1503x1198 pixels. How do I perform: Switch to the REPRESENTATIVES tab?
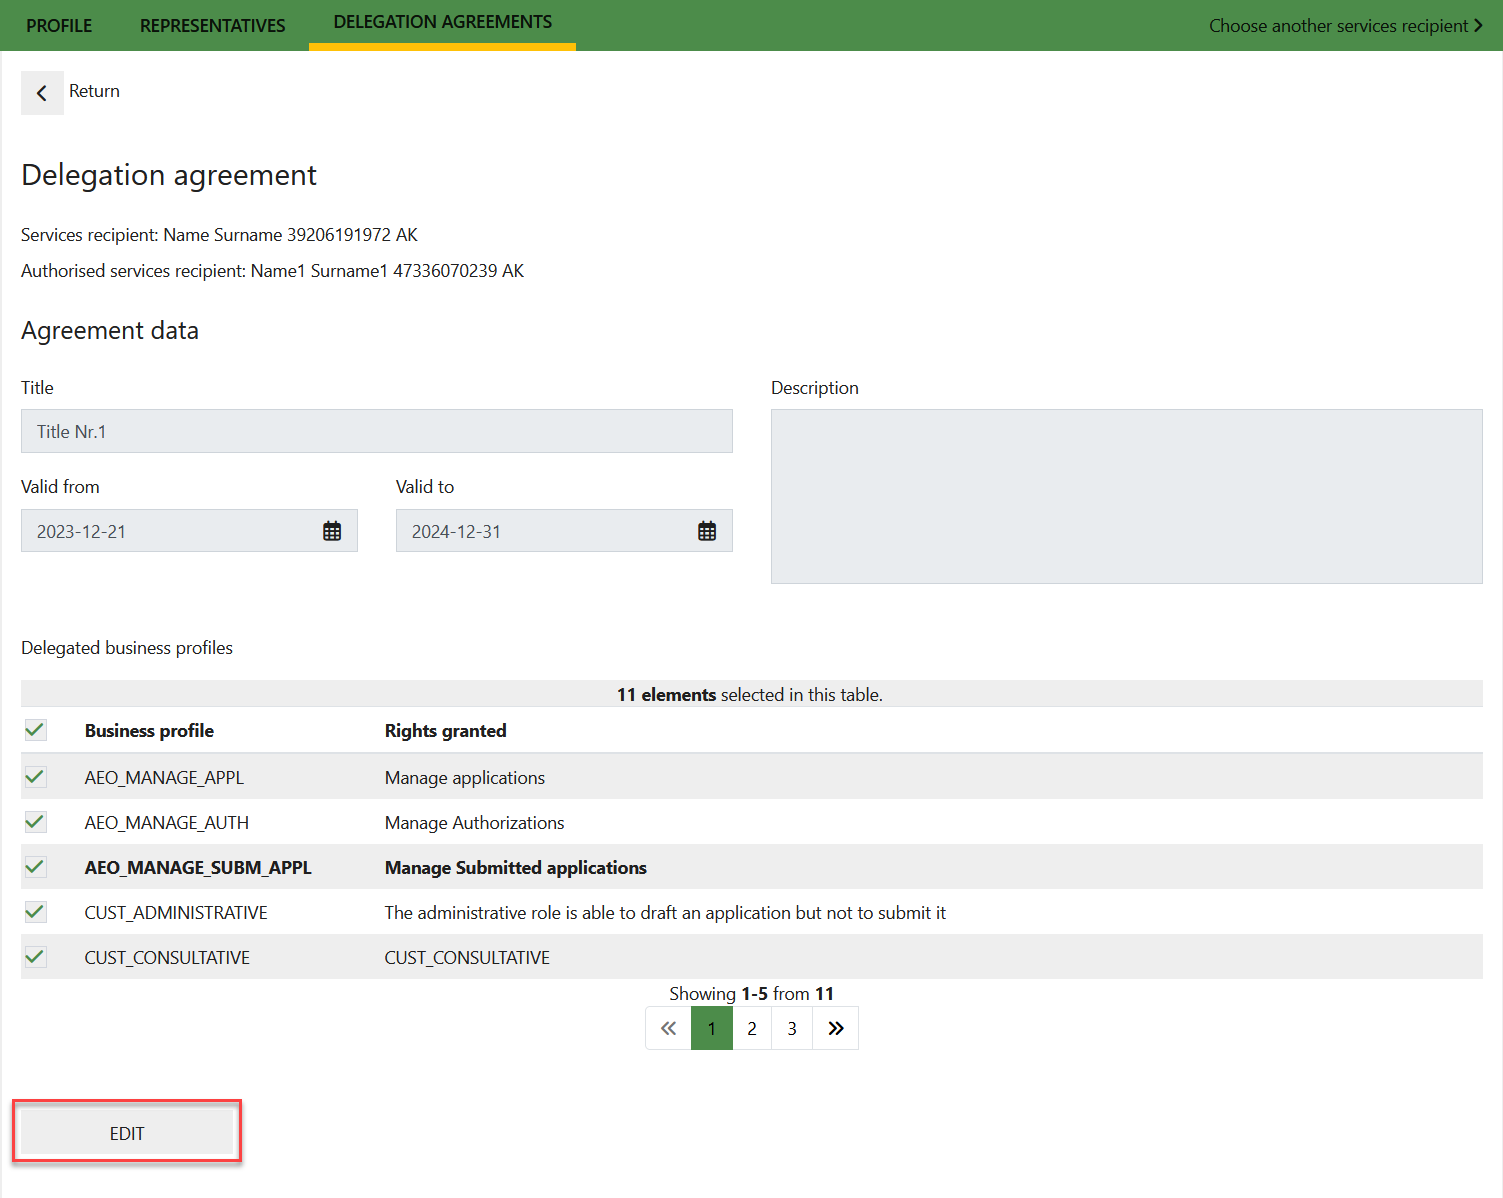coord(212,26)
